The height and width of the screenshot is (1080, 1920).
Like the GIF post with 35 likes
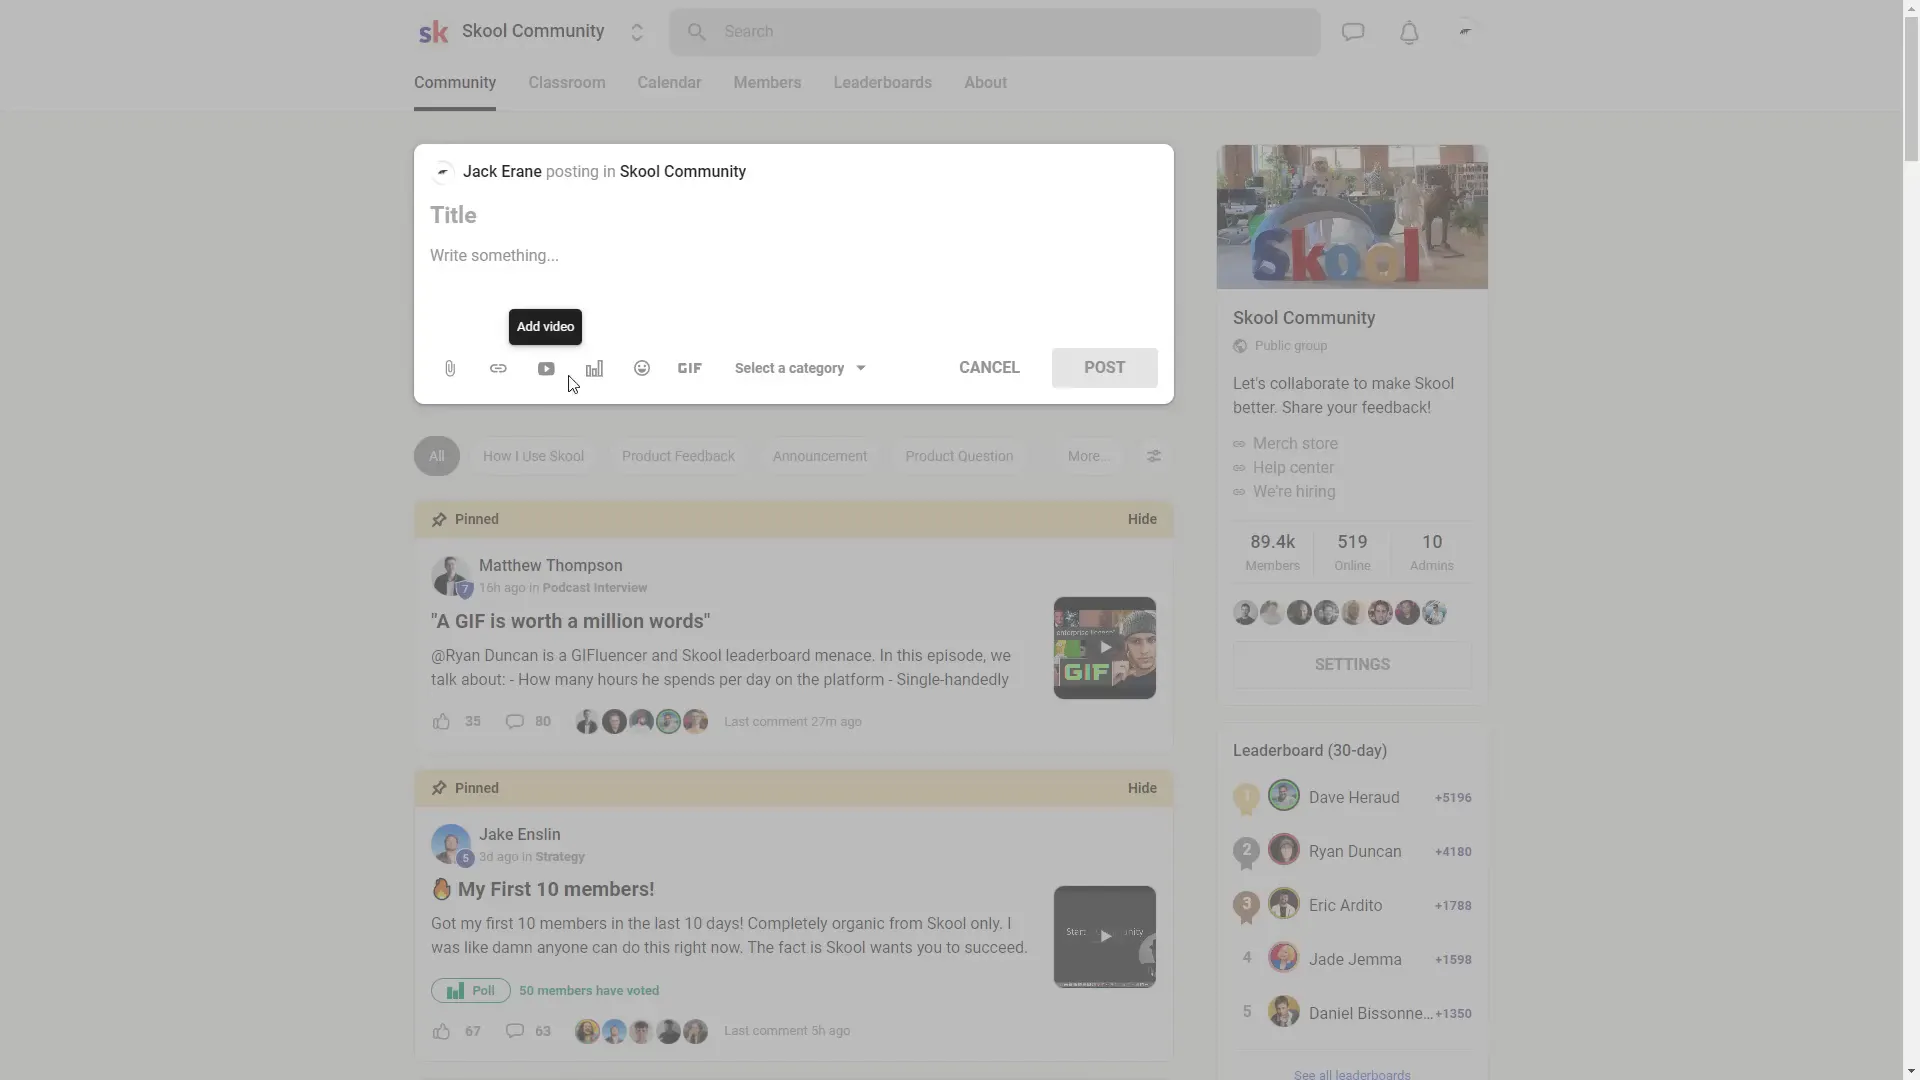tap(441, 722)
